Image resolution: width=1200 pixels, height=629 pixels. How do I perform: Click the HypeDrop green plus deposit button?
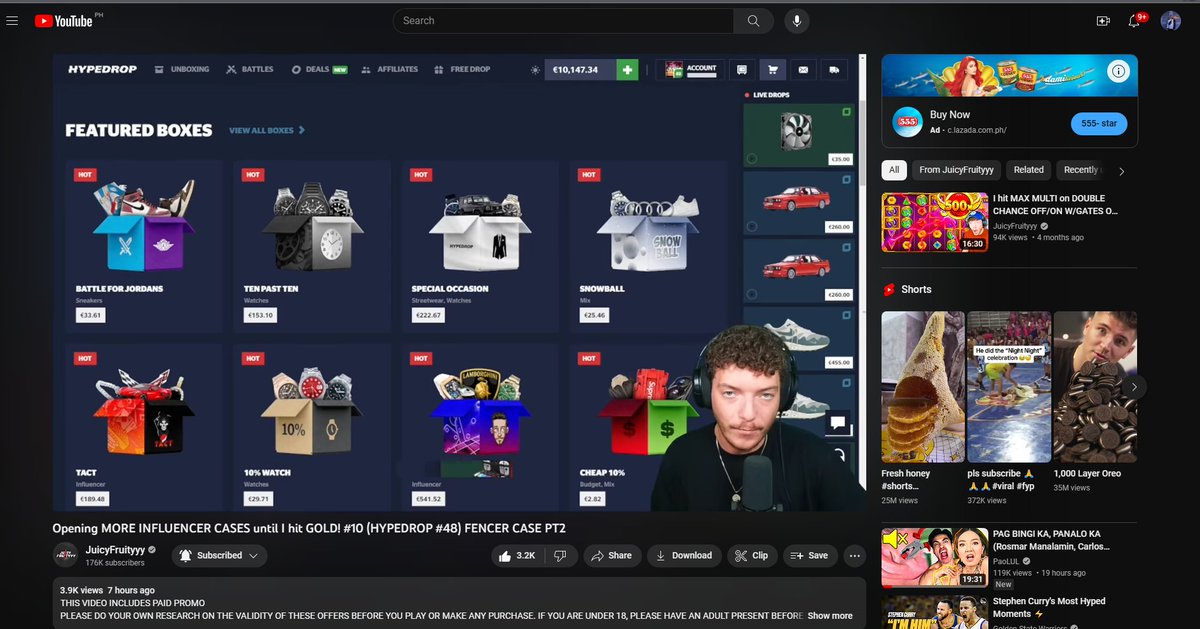coord(627,70)
